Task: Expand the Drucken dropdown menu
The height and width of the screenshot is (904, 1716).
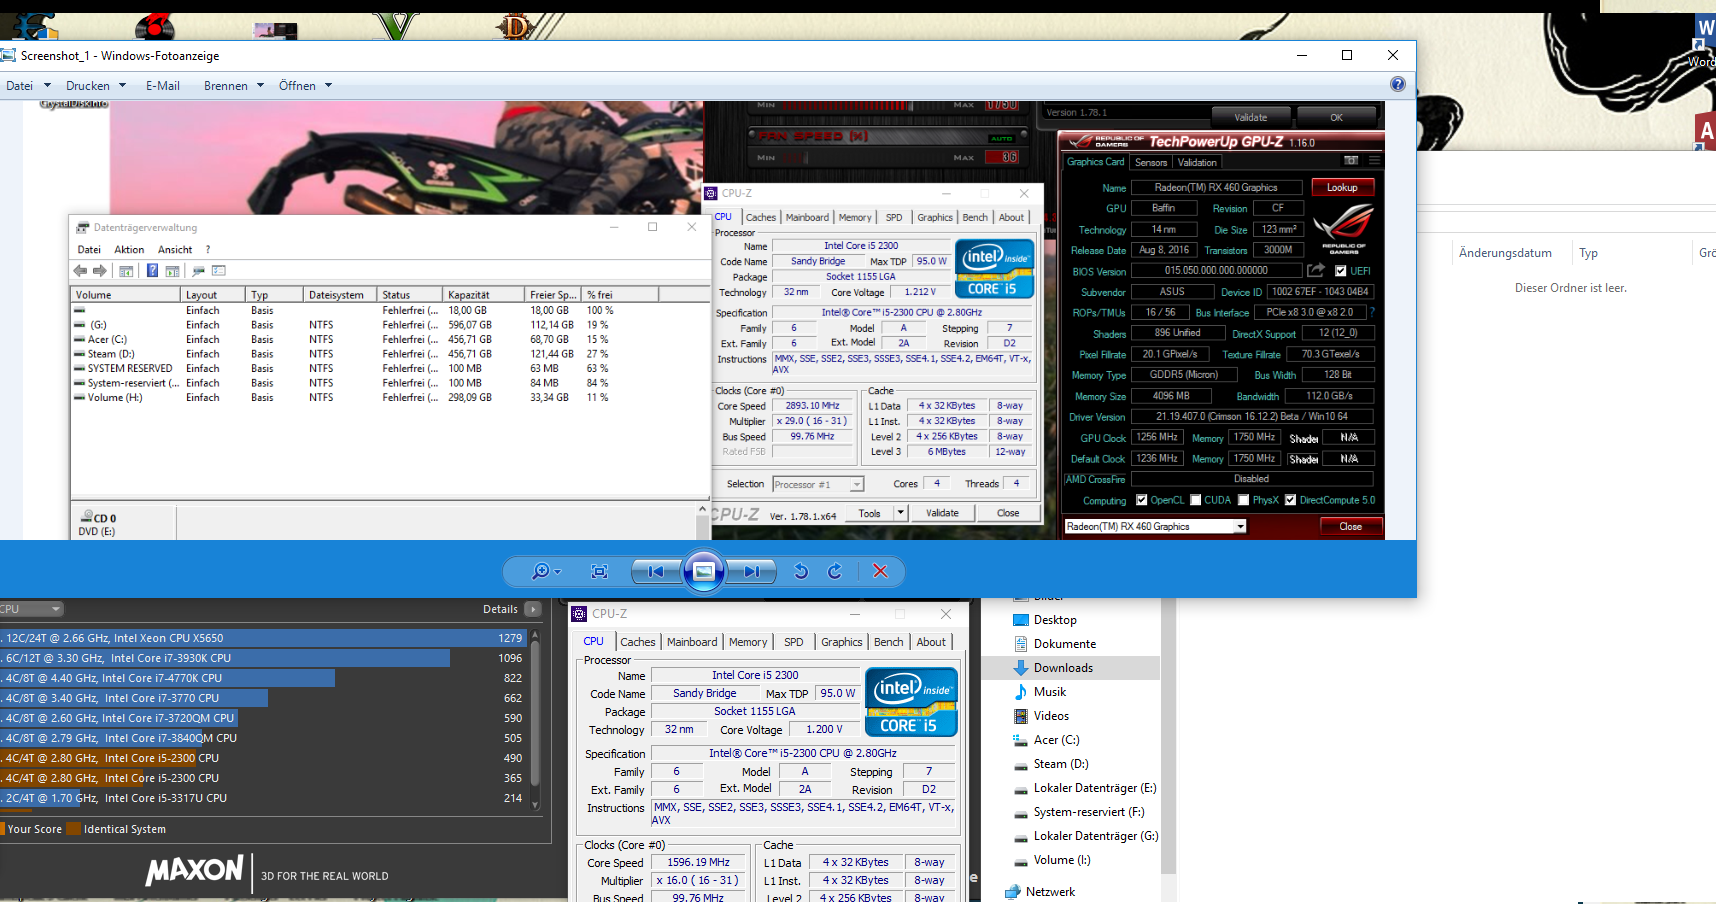Action: (x=96, y=86)
